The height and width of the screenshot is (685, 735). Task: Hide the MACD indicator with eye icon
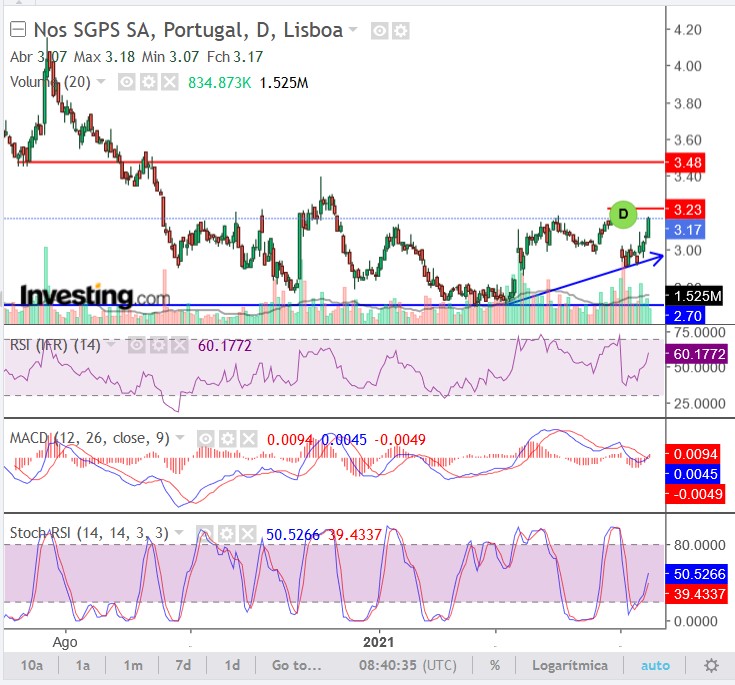[x=205, y=439]
